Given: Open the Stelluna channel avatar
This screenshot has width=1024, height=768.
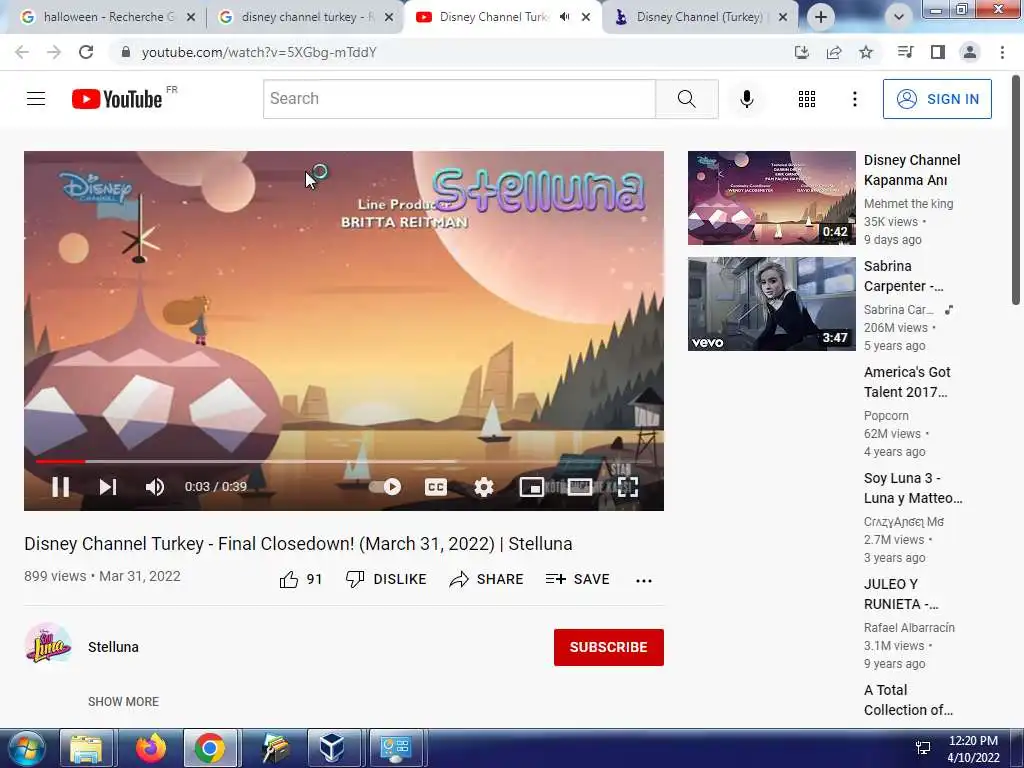Looking at the screenshot, I should tap(48, 645).
